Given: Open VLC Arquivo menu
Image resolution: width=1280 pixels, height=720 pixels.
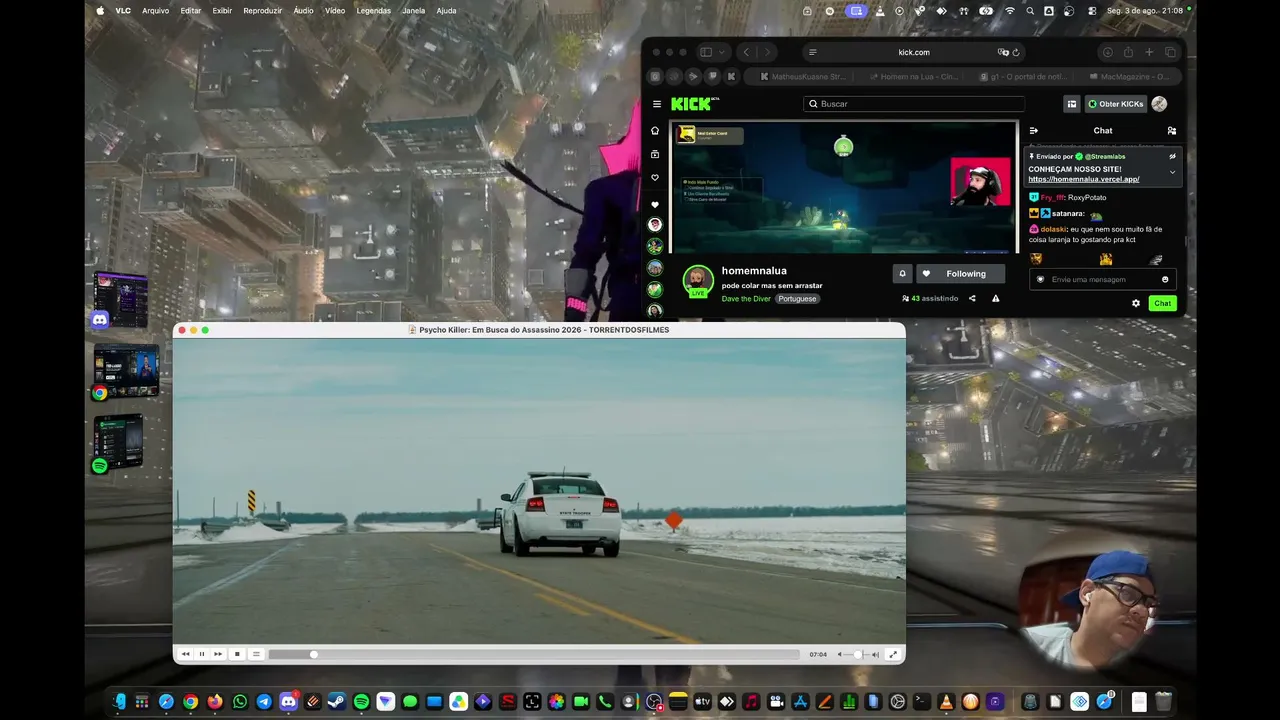Looking at the screenshot, I should click(155, 11).
